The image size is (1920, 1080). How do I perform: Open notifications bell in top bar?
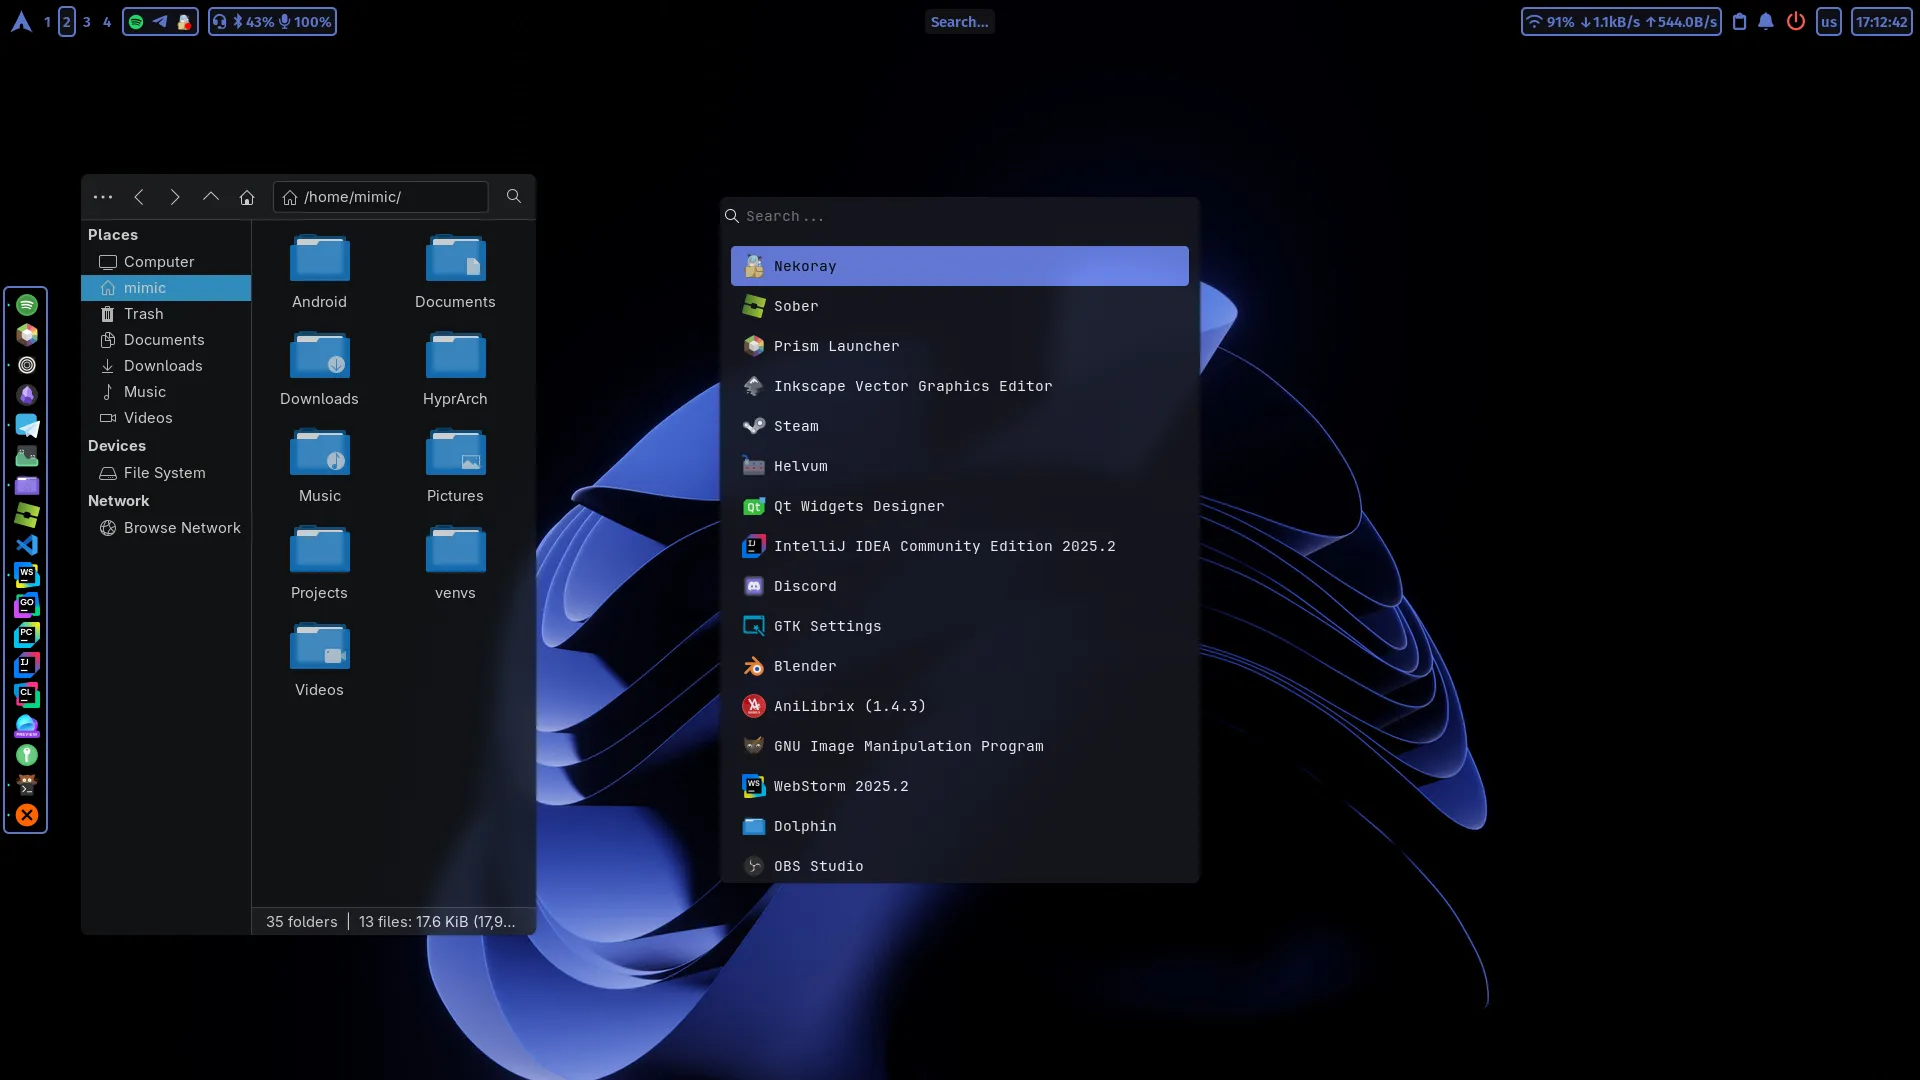pyautogui.click(x=1766, y=22)
